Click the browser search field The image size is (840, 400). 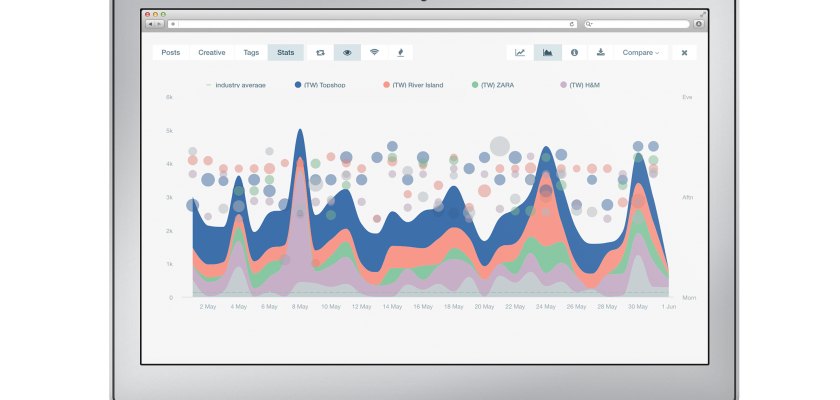click(x=640, y=23)
